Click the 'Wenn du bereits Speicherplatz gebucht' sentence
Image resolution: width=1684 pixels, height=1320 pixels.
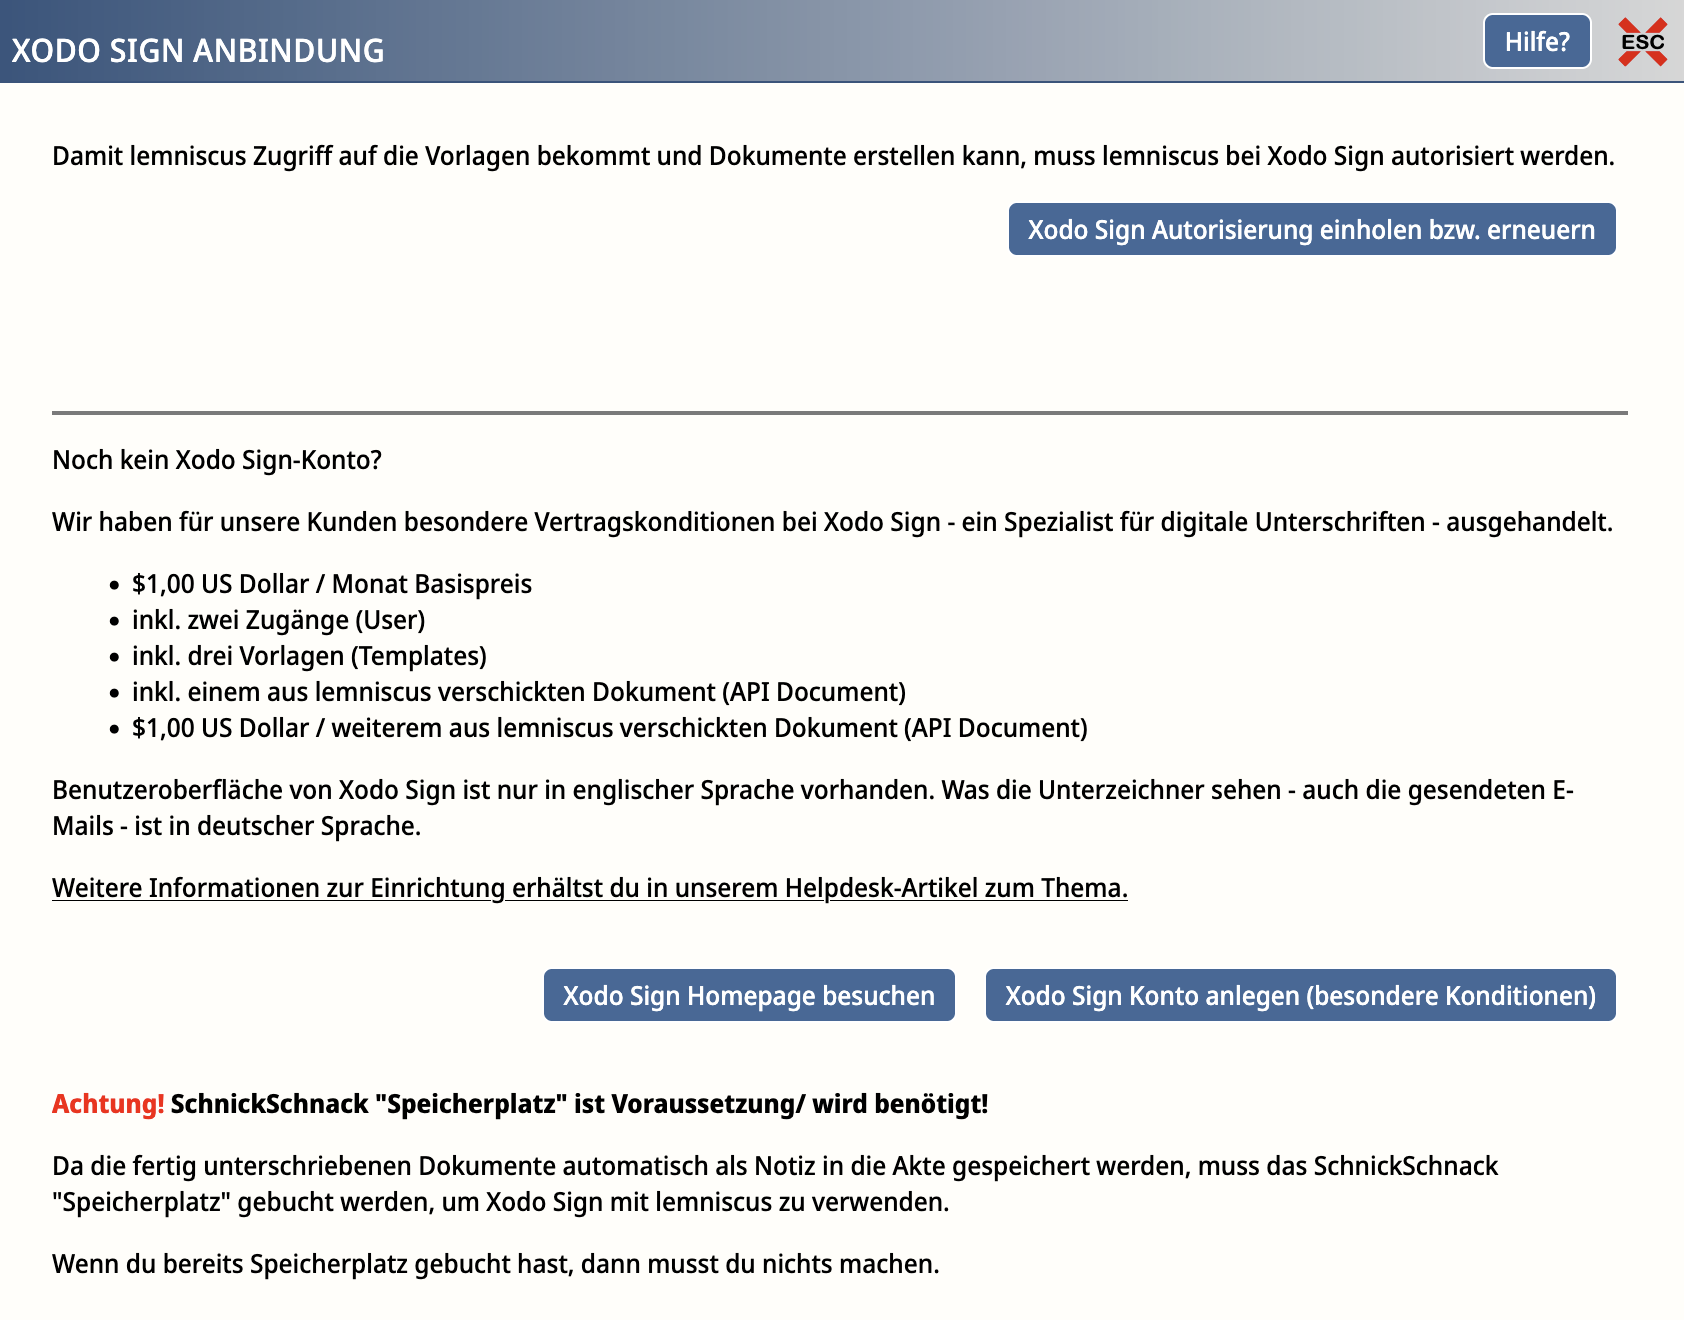(x=495, y=1264)
